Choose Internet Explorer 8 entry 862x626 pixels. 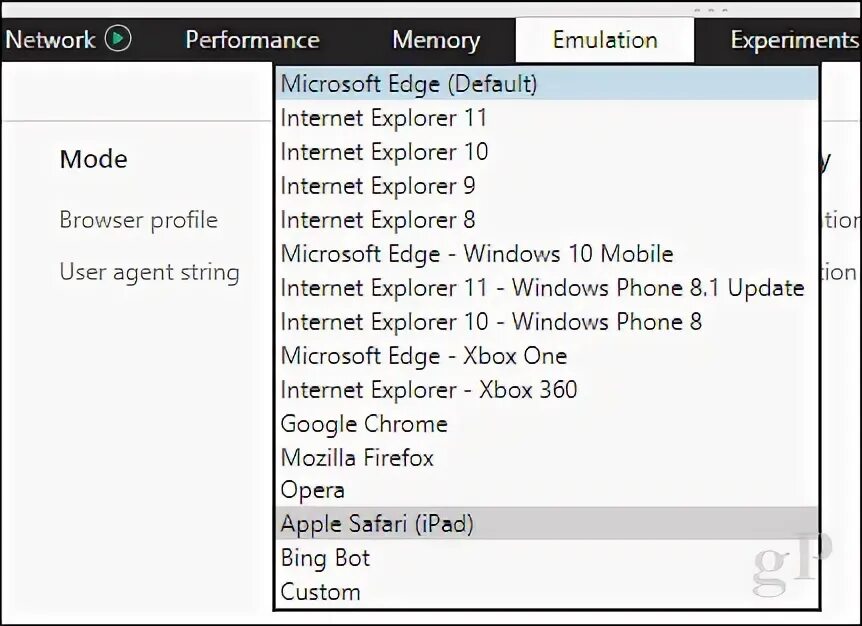pos(547,220)
